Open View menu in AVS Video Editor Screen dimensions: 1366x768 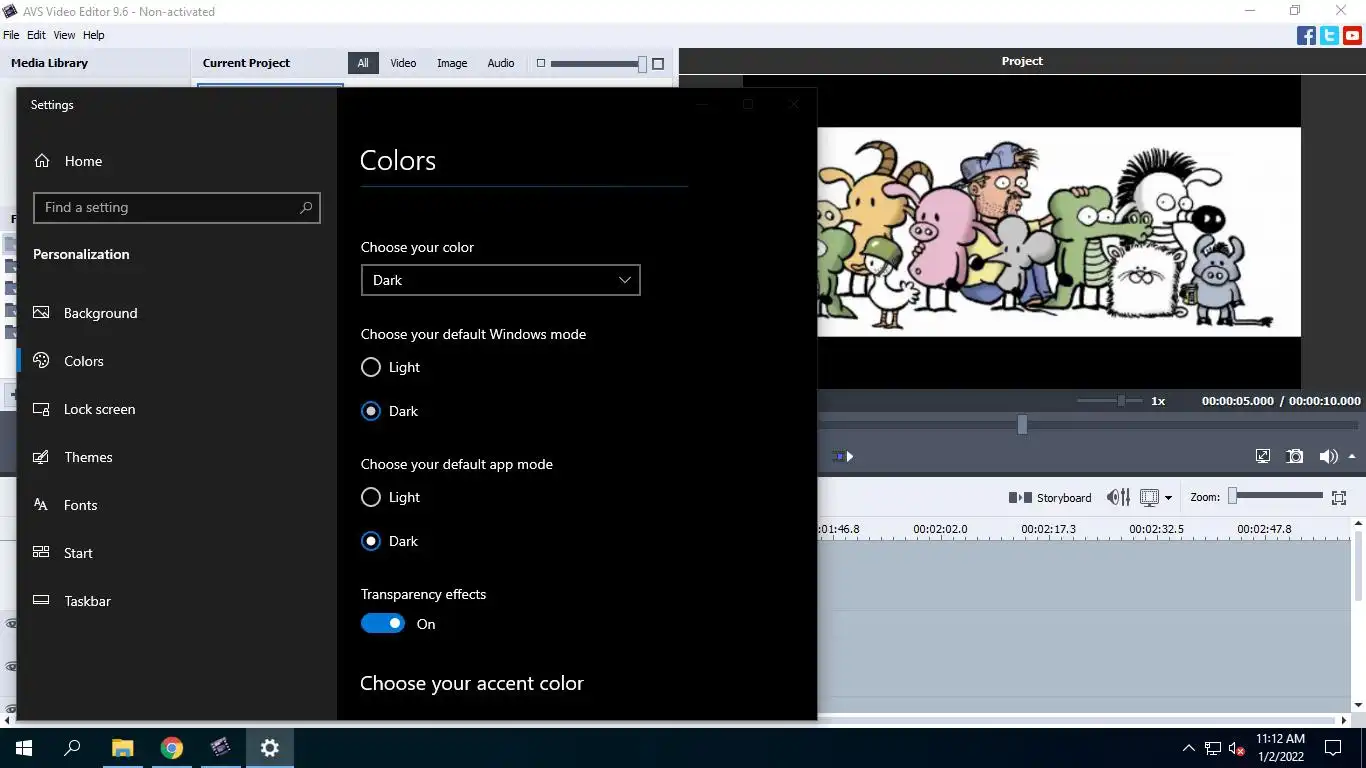point(64,35)
